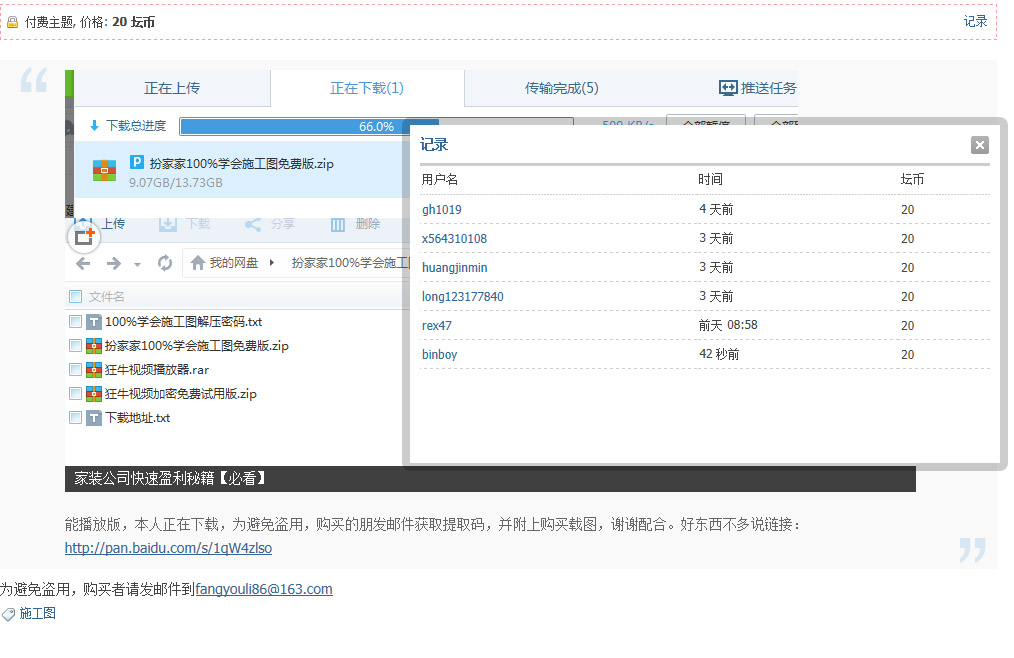
Task: Click the fangyouli86@163.com email link
Action: [264, 589]
